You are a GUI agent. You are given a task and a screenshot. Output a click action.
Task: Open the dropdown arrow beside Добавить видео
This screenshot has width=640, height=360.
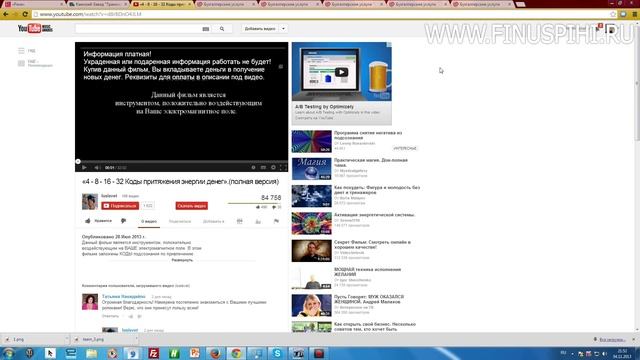(283, 29)
